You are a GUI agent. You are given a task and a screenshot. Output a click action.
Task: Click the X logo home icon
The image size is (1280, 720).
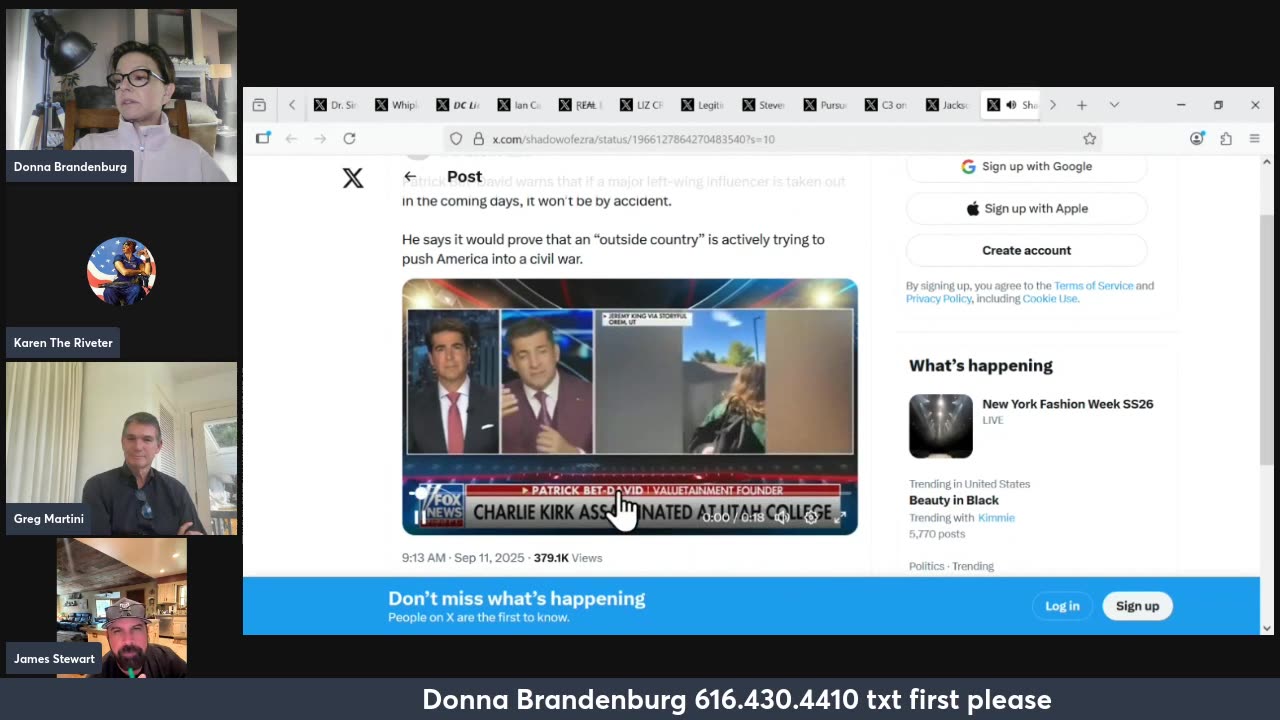click(353, 178)
